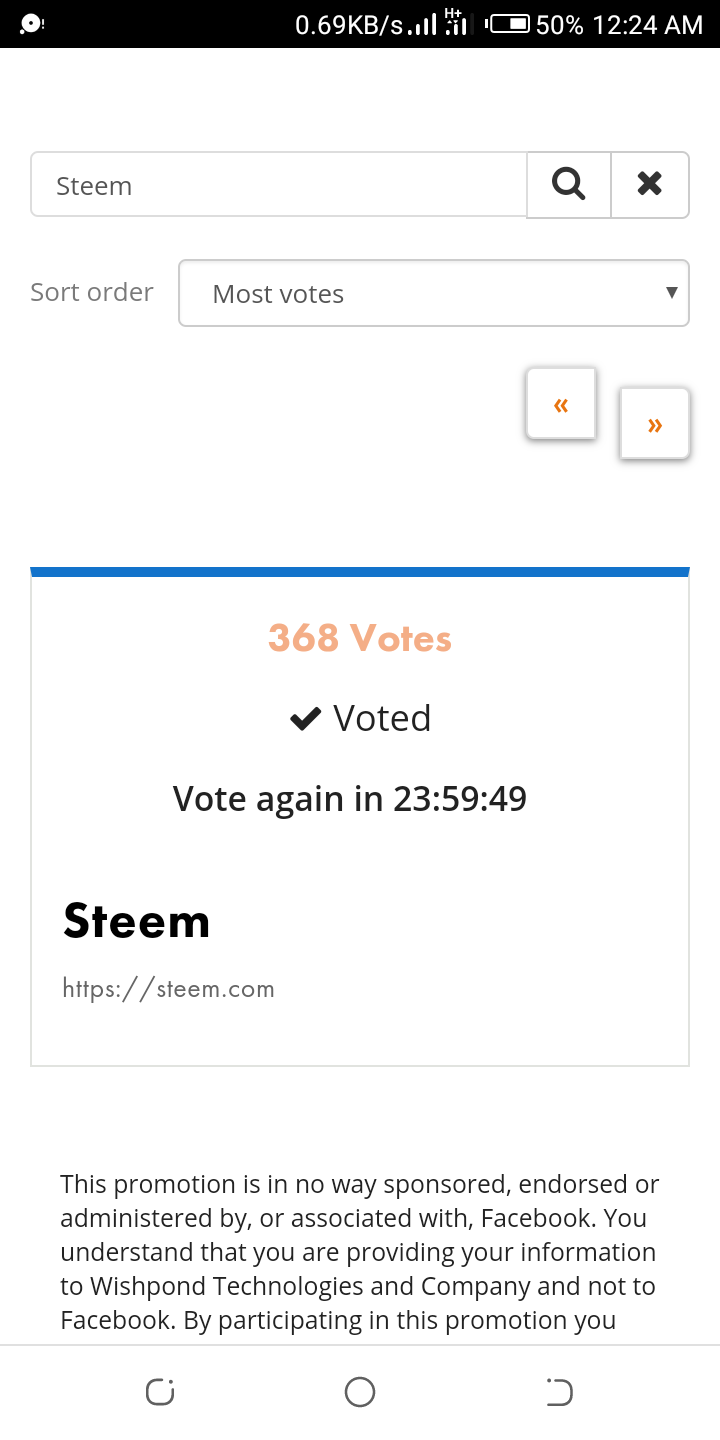
Task: Open the Sort order dropdown
Action: pos(434,293)
